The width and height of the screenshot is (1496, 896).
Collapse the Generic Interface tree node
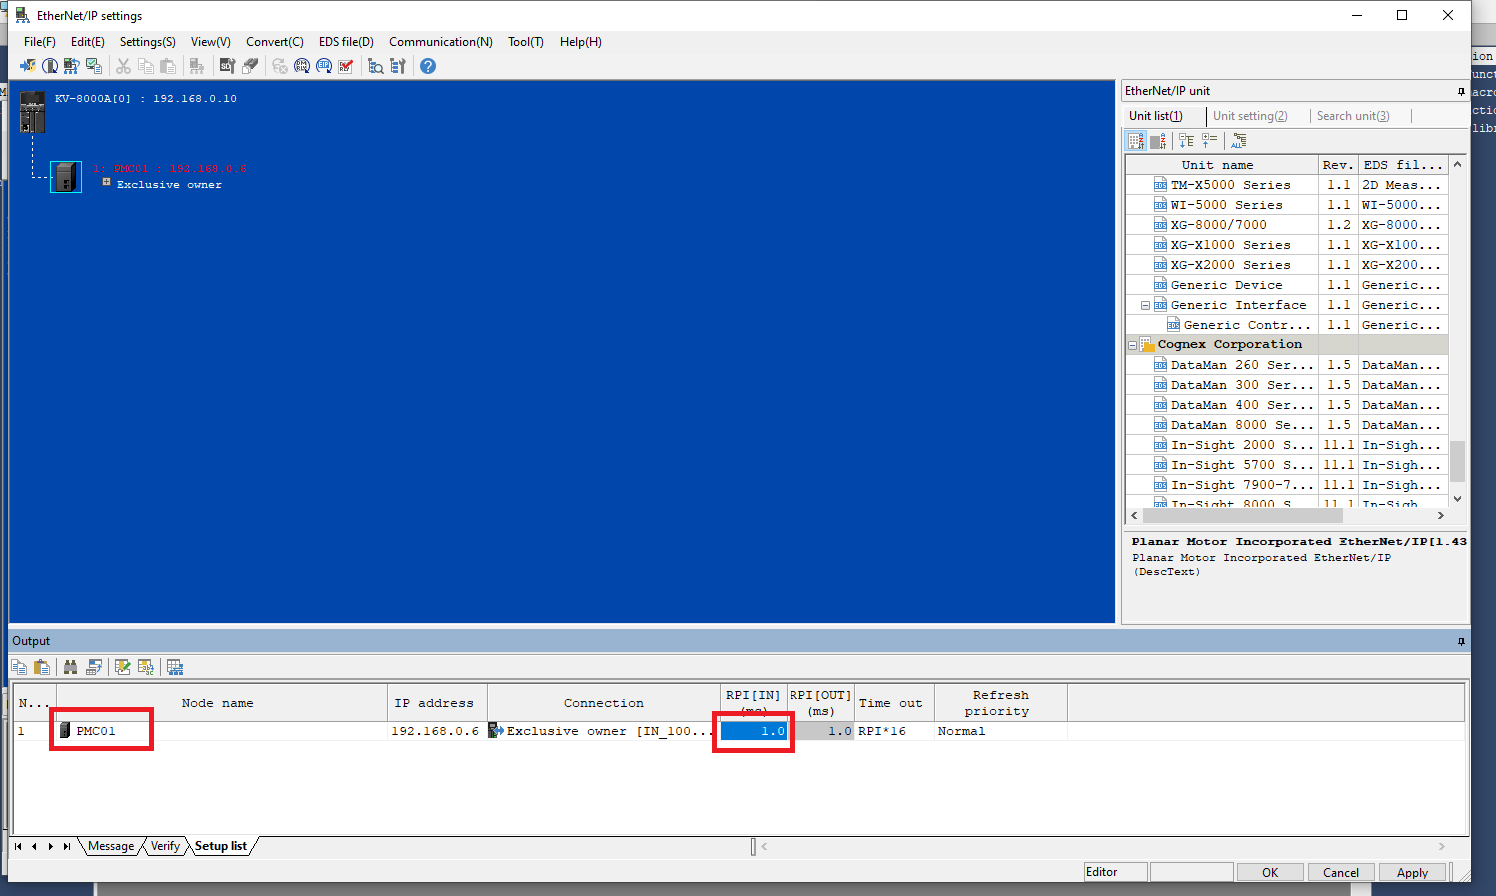[1145, 304]
